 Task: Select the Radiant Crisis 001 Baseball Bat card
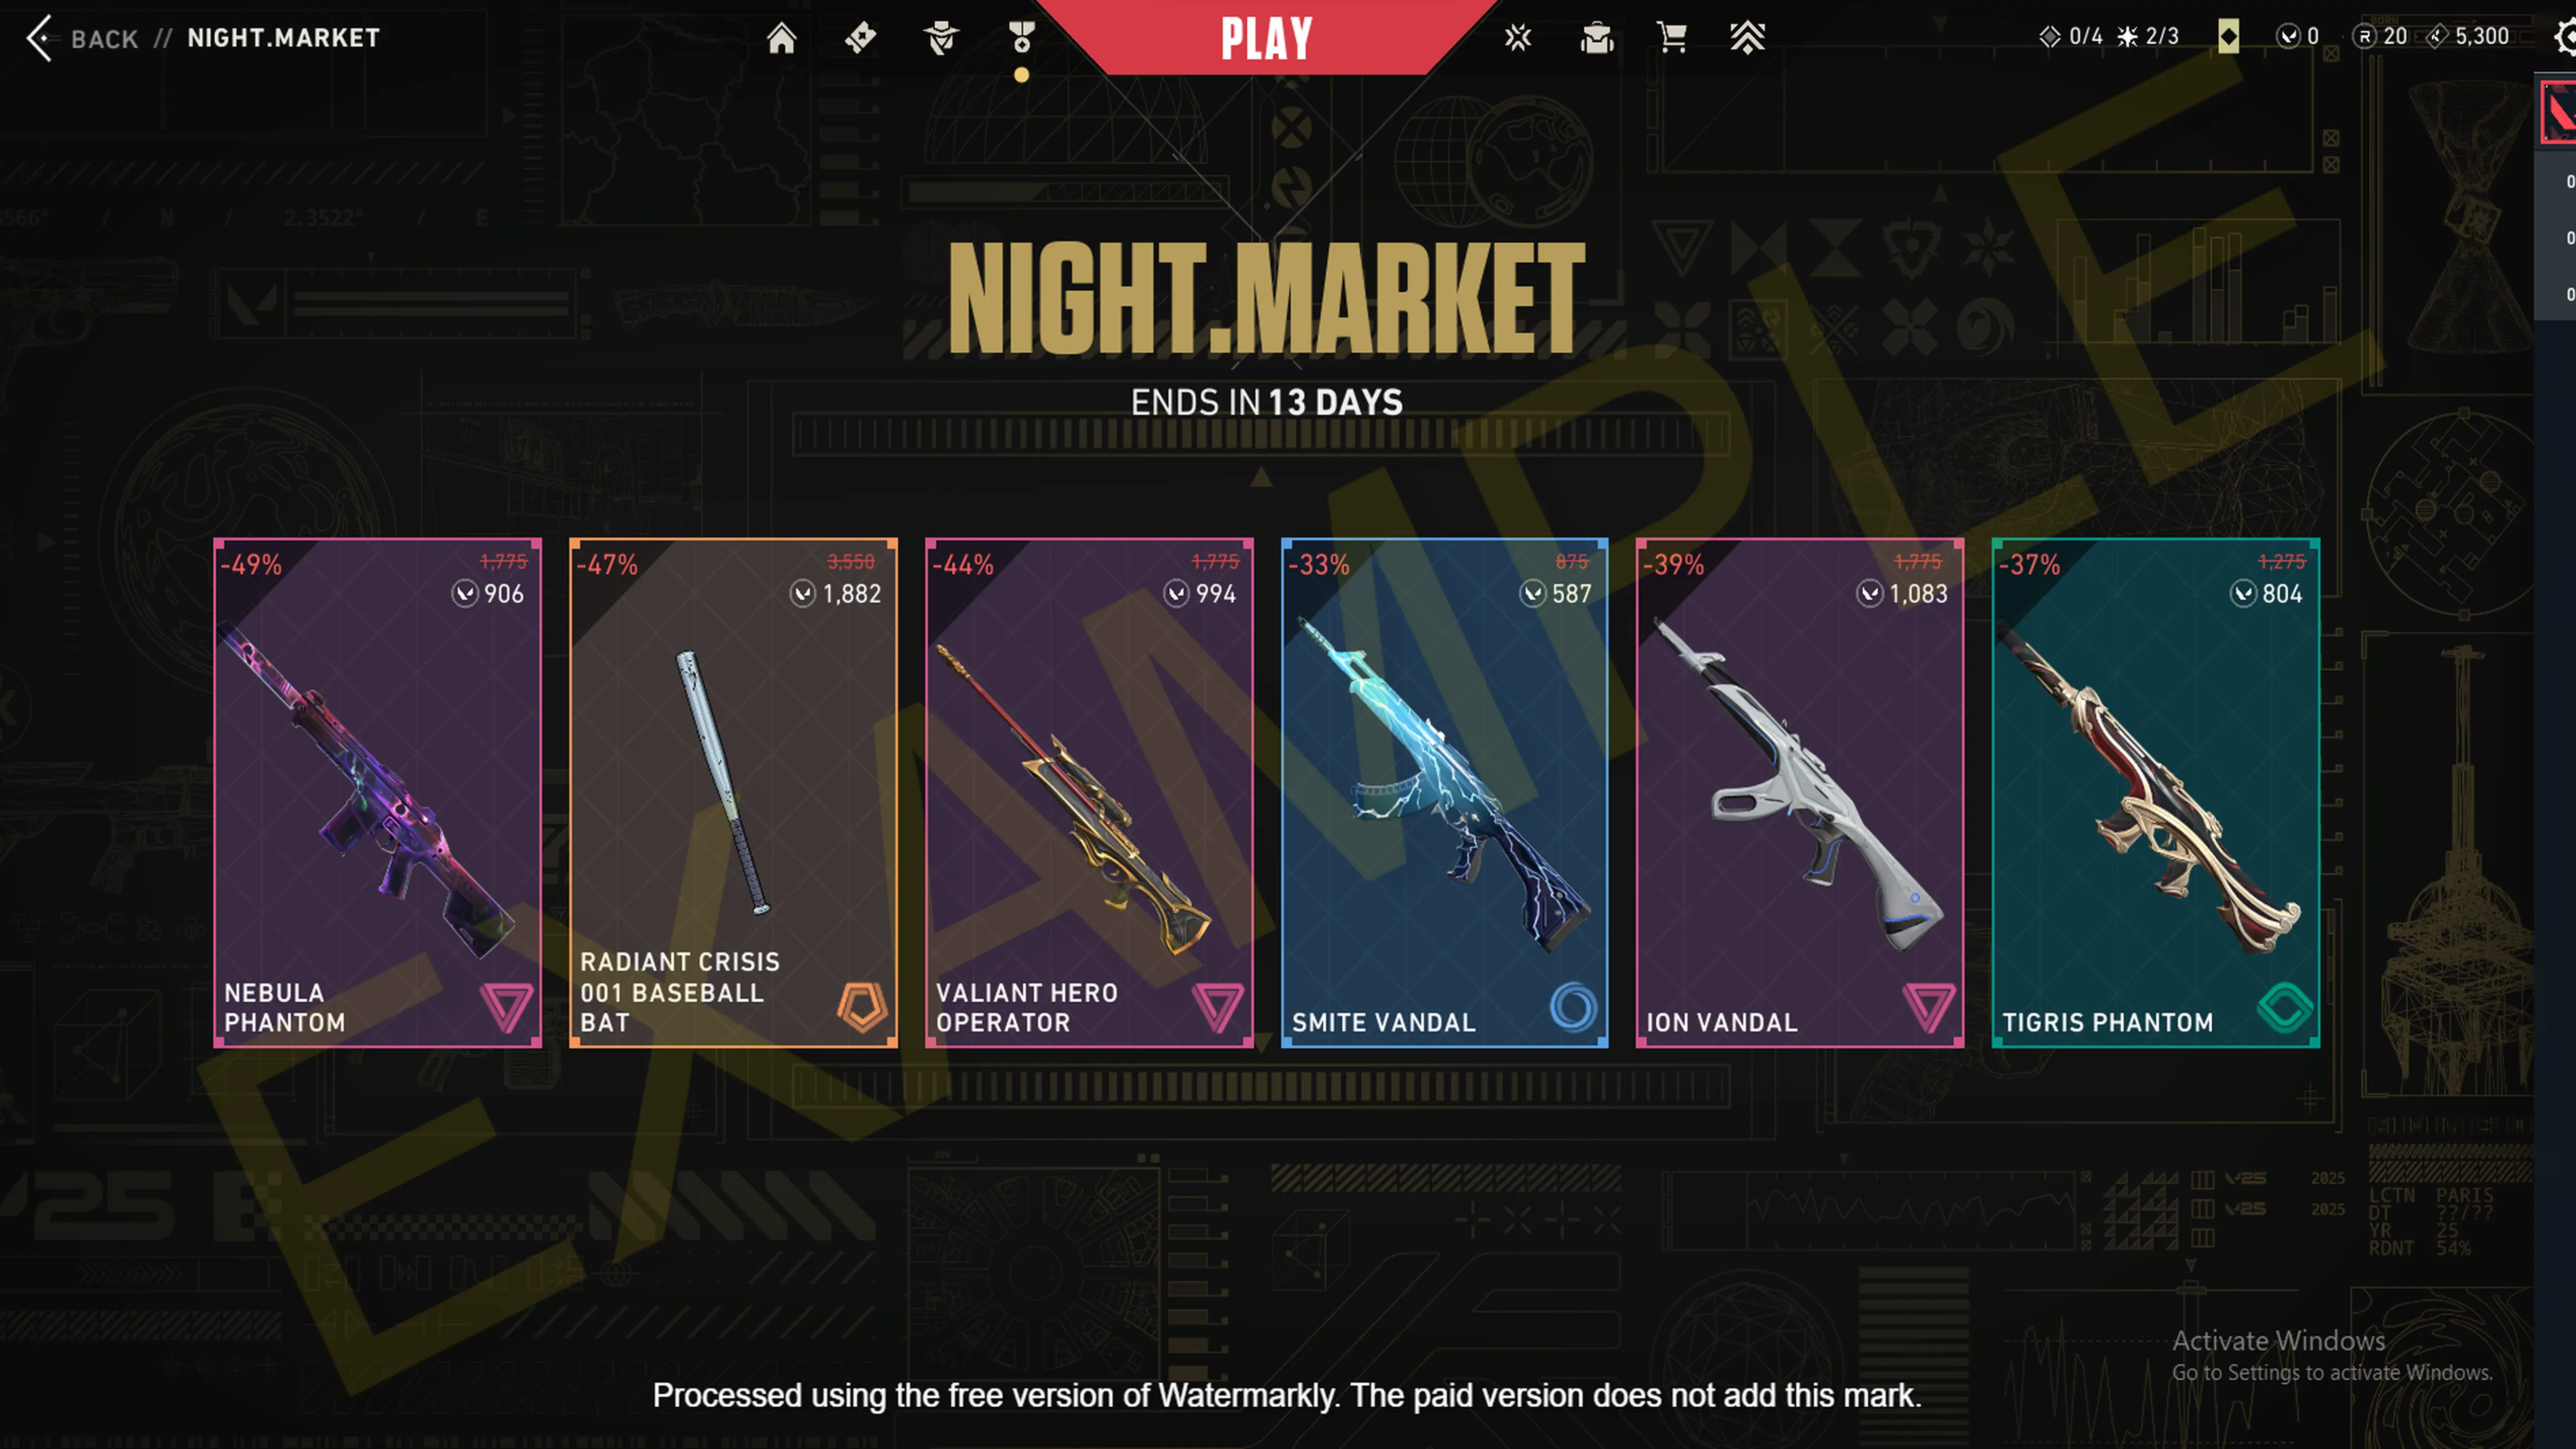[733, 793]
